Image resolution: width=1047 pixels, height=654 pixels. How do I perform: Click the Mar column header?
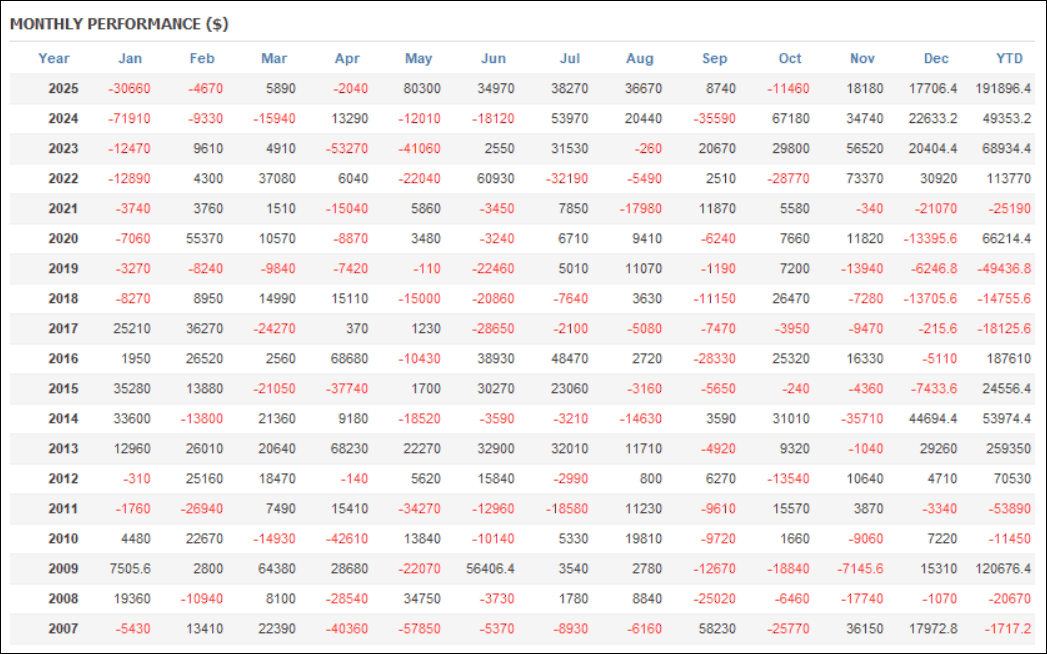(274, 58)
